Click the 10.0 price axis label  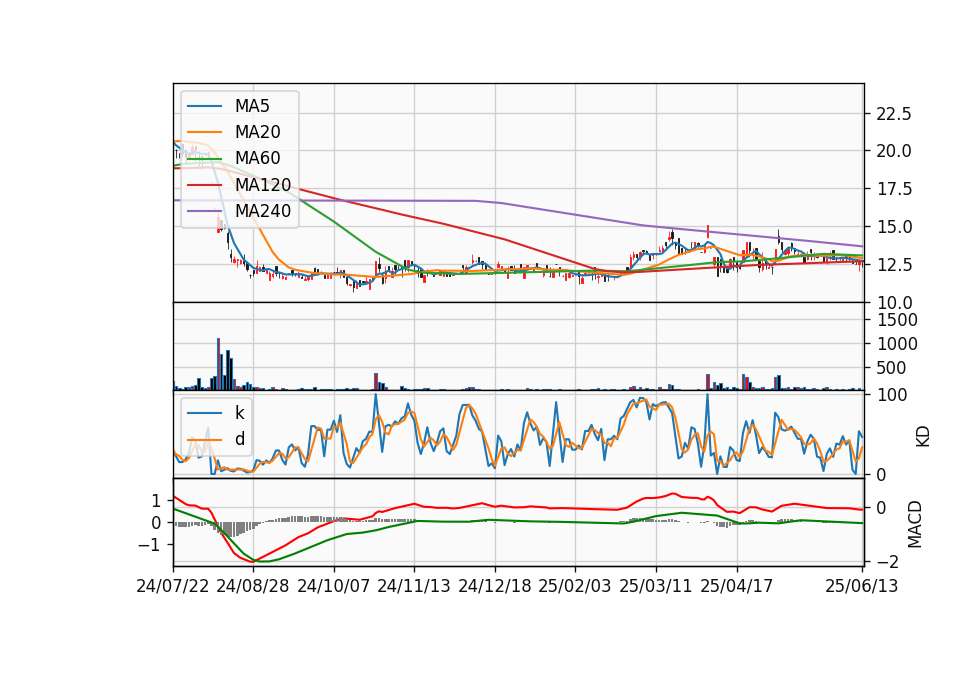point(894,303)
